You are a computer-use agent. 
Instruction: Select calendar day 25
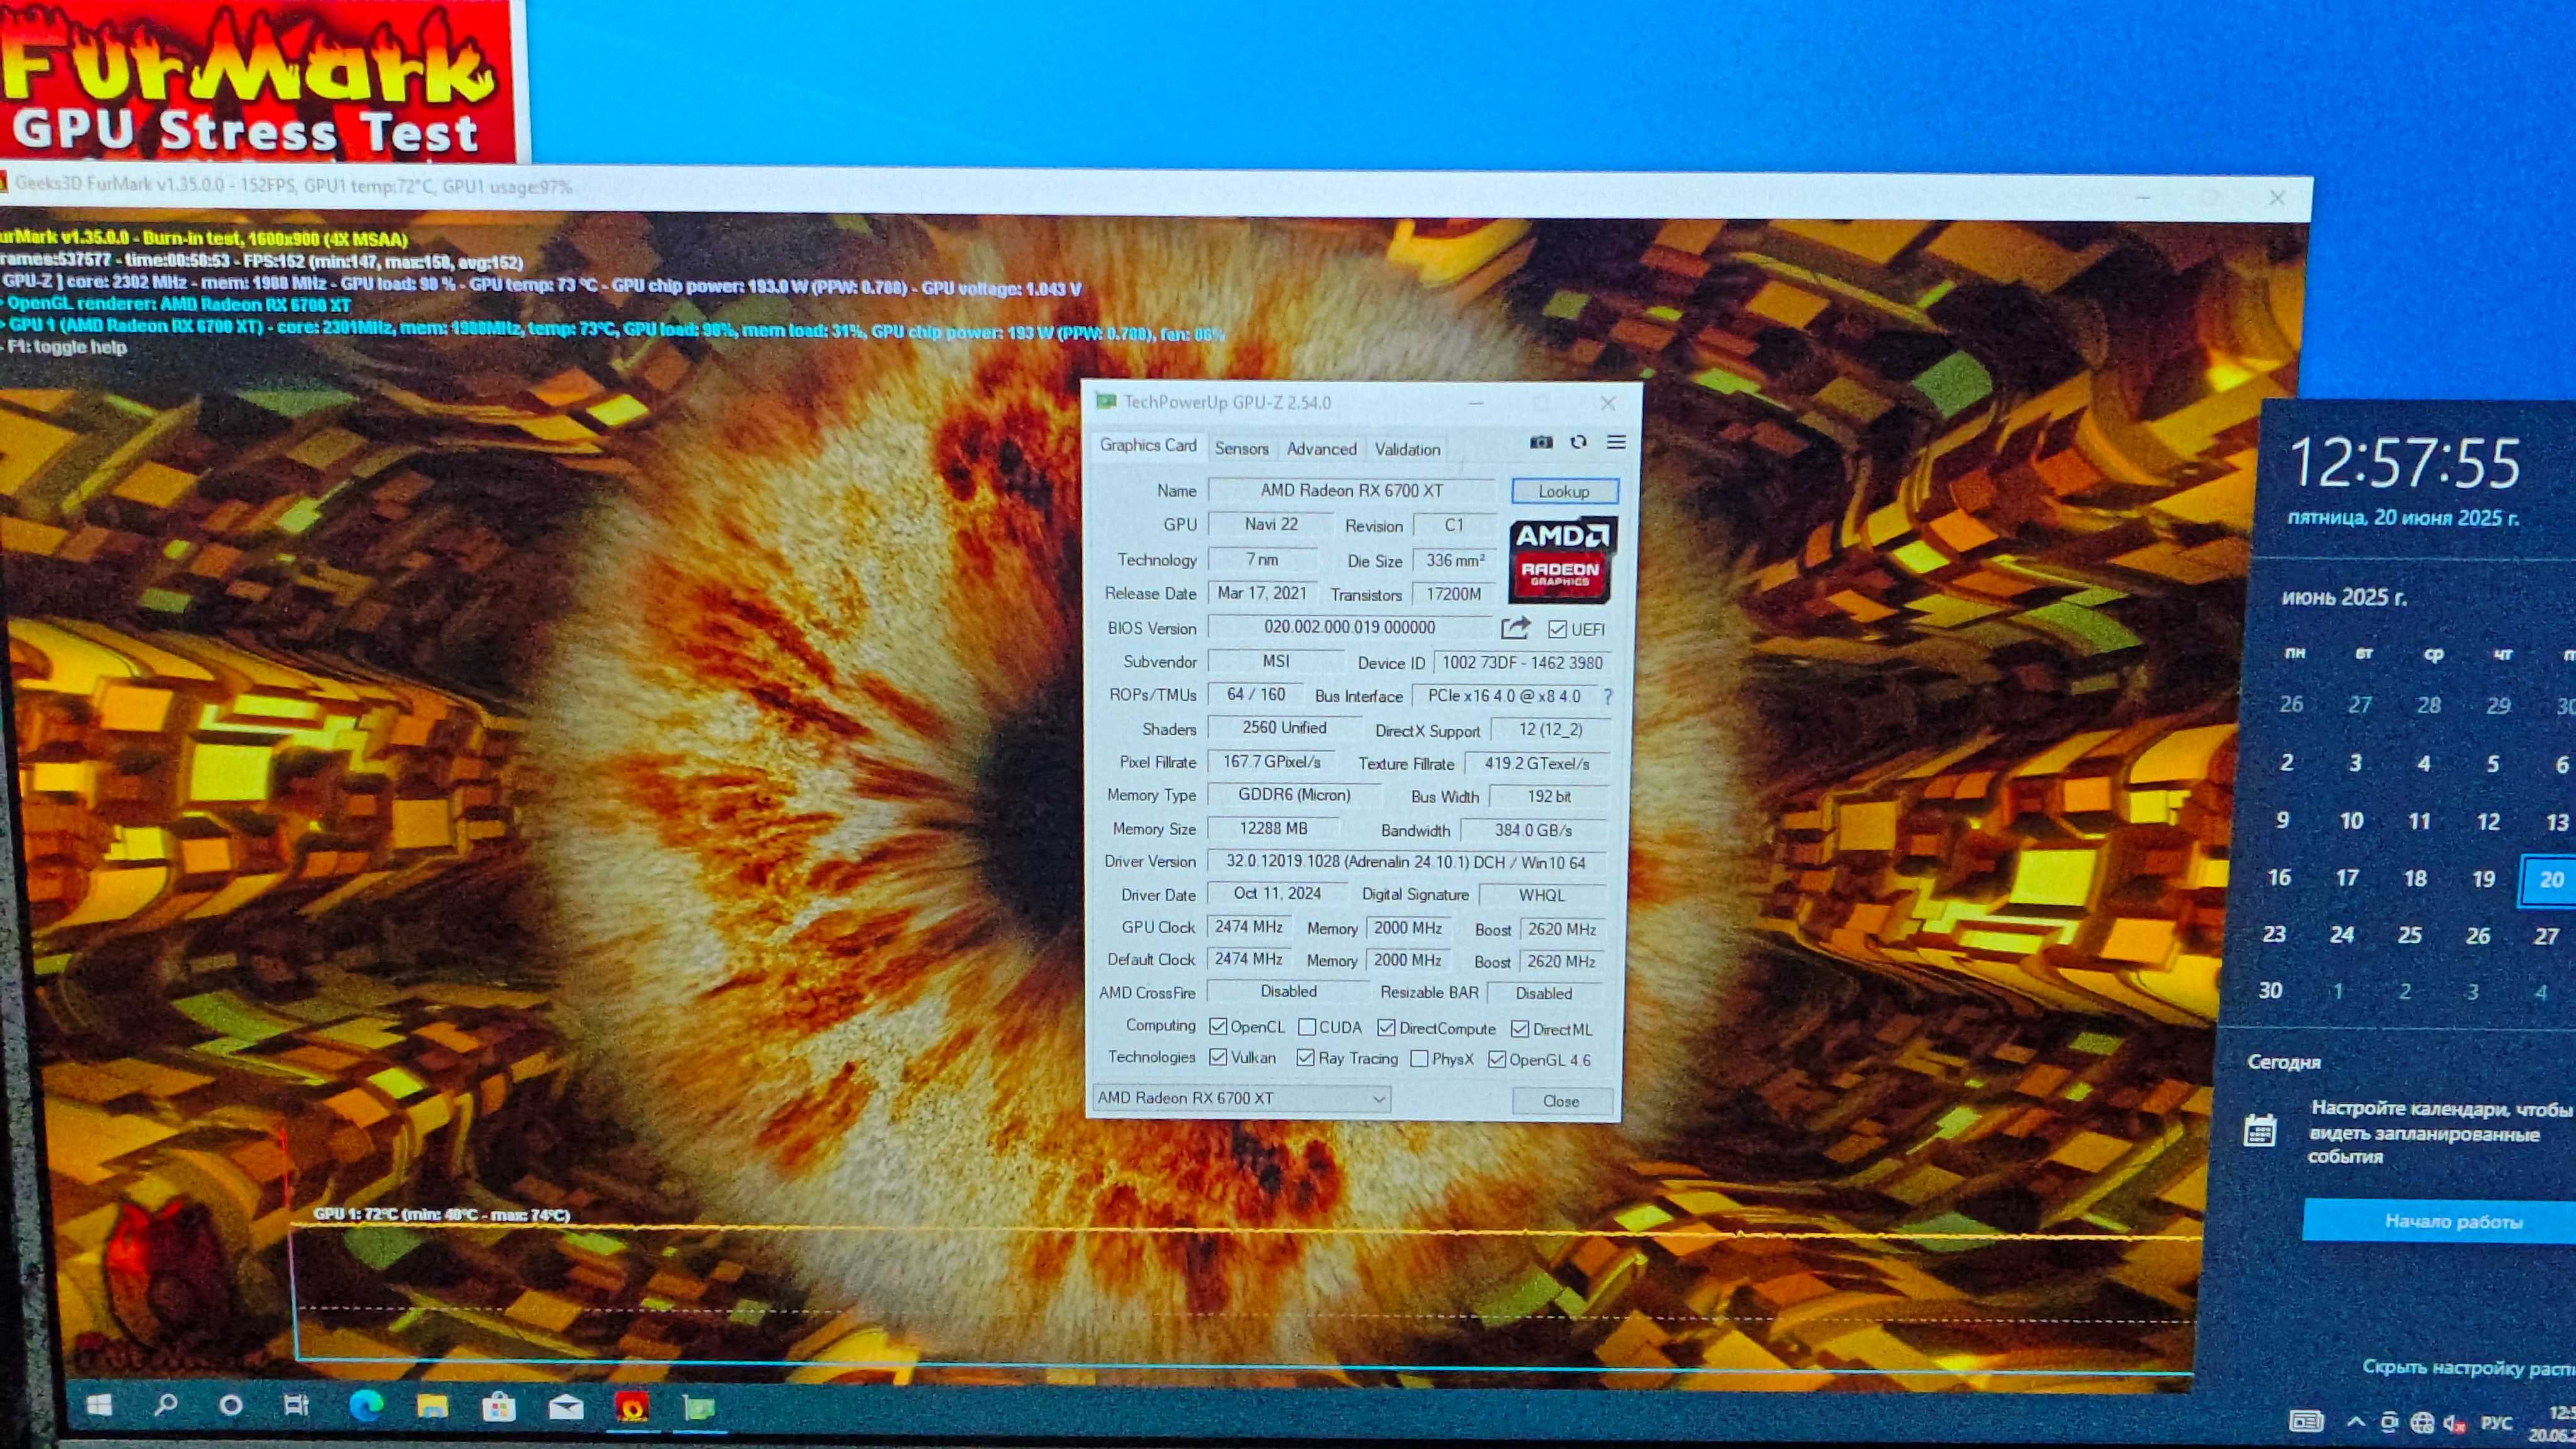point(2410,935)
